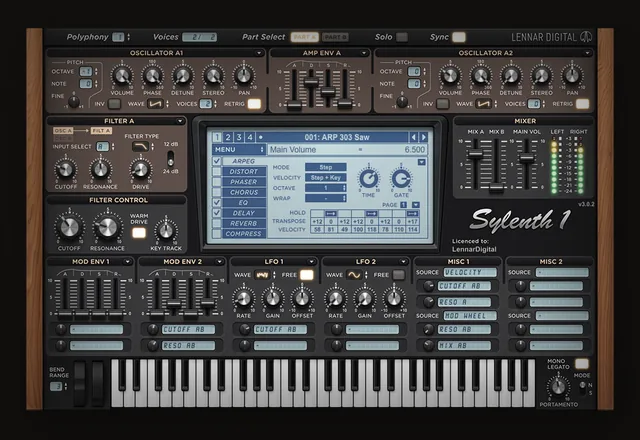Click the Polyphony value field
This screenshot has width=640, height=440.
point(118,37)
